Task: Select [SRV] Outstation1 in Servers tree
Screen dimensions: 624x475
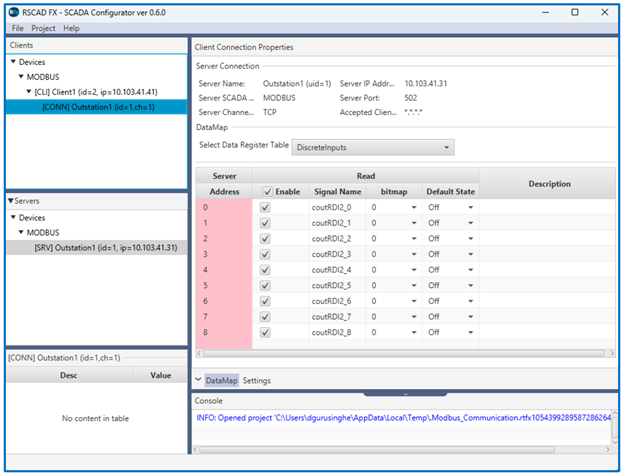Action: 105,247
